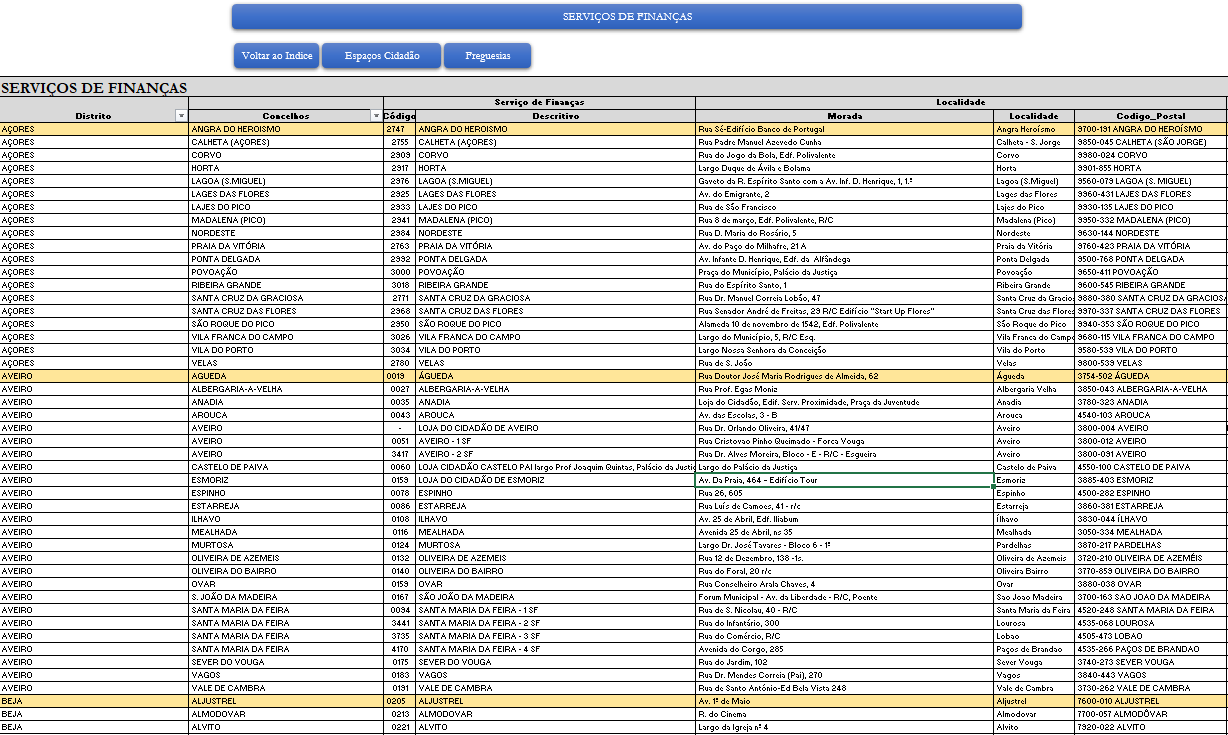This screenshot has width=1228, height=735.
Task: Click the SERVIÇOS DE FINANÇAS banner button
Action: click(x=626, y=17)
